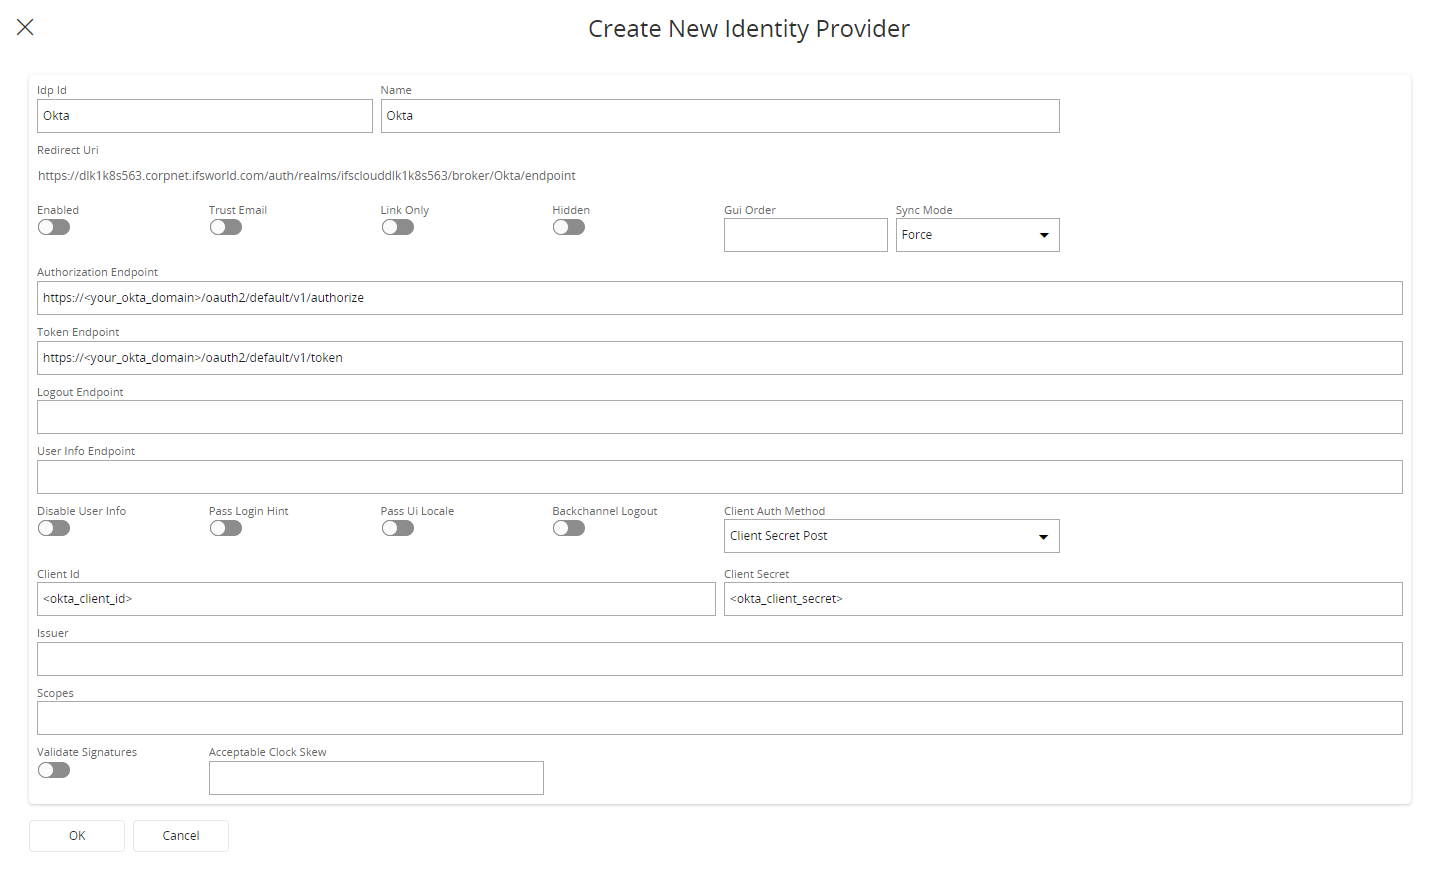
Task: Open the Sync Mode dropdown
Action: tap(977, 235)
